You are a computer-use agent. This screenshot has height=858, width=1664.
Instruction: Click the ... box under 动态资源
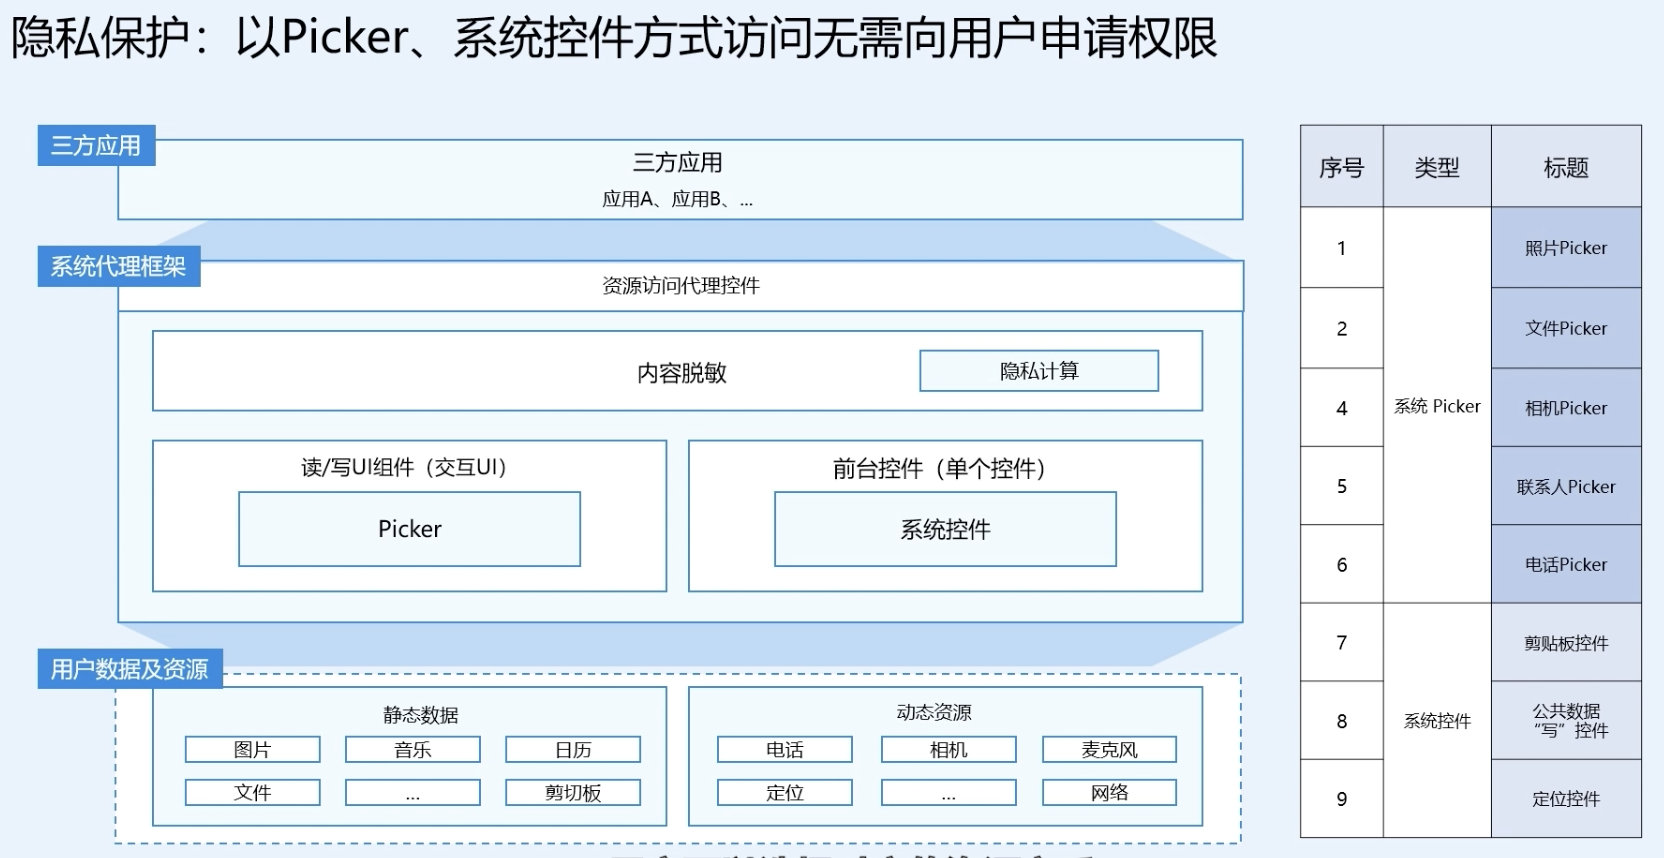click(949, 793)
